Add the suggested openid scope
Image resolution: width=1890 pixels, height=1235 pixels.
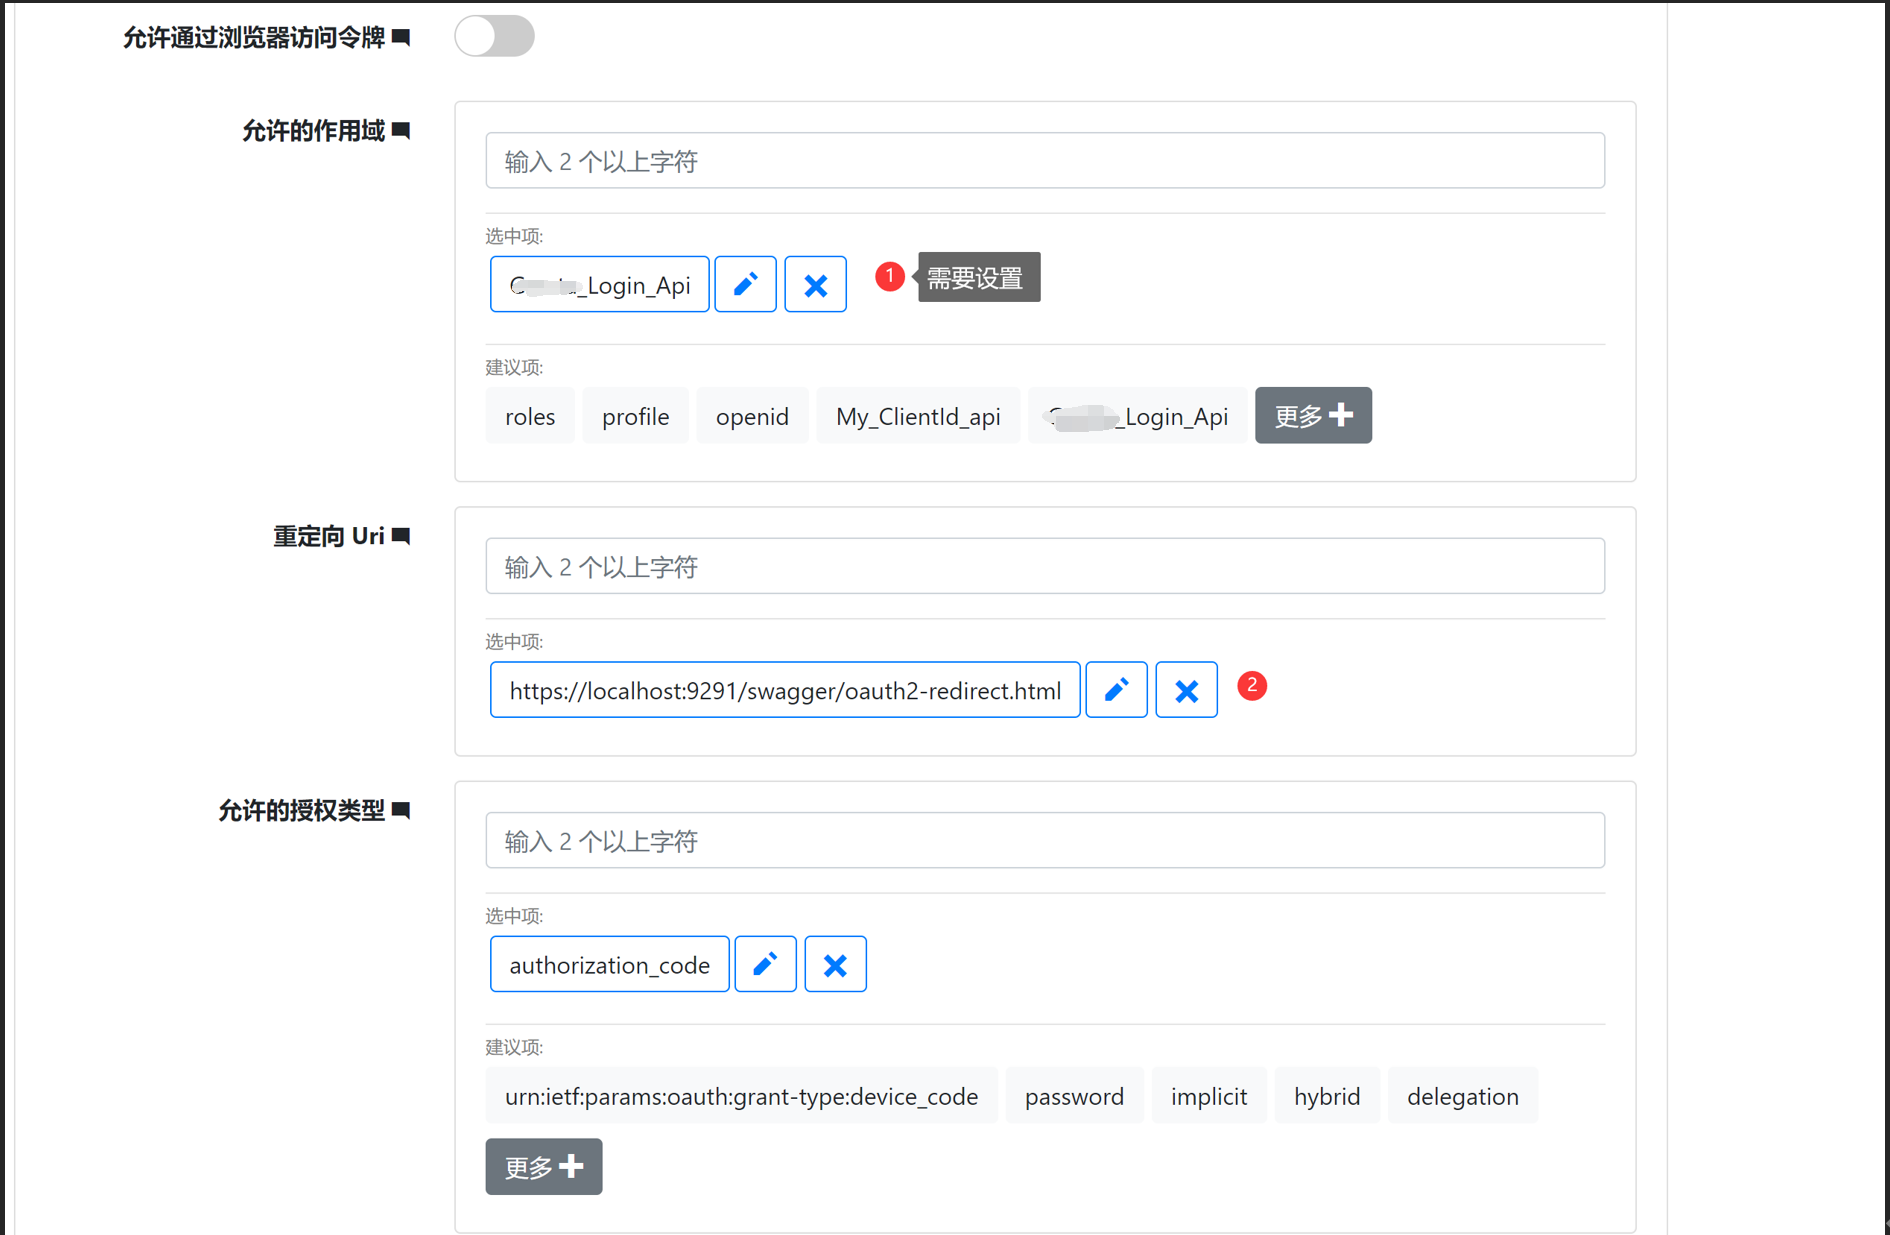click(752, 416)
